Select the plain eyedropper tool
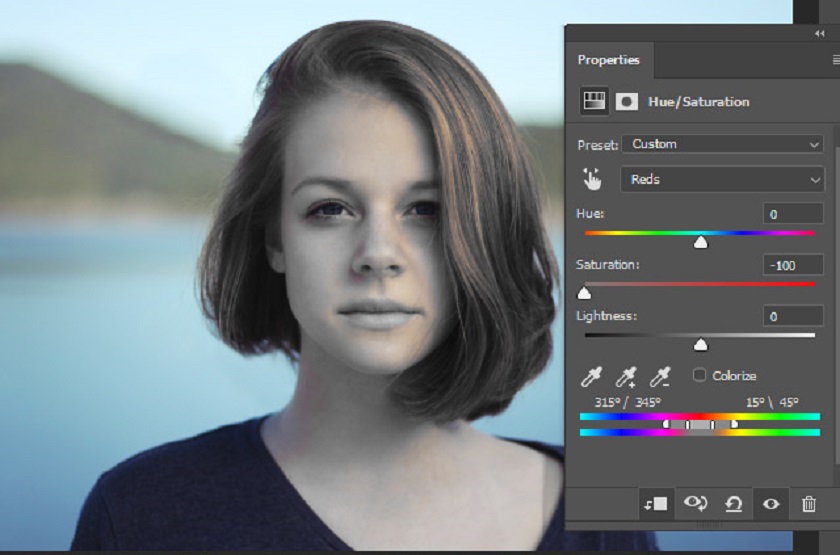 (592, 376)
